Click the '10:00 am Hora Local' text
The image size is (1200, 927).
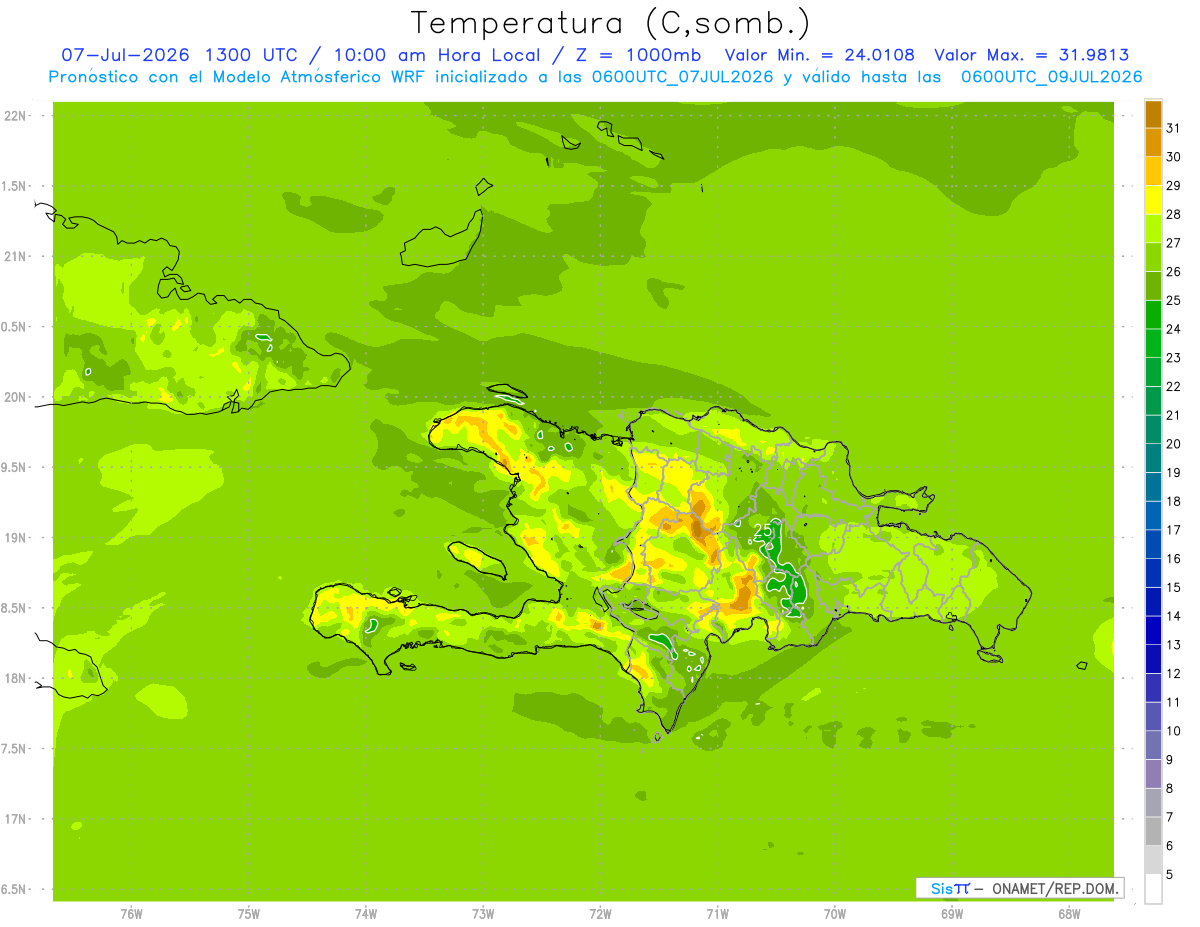[436, 55]
